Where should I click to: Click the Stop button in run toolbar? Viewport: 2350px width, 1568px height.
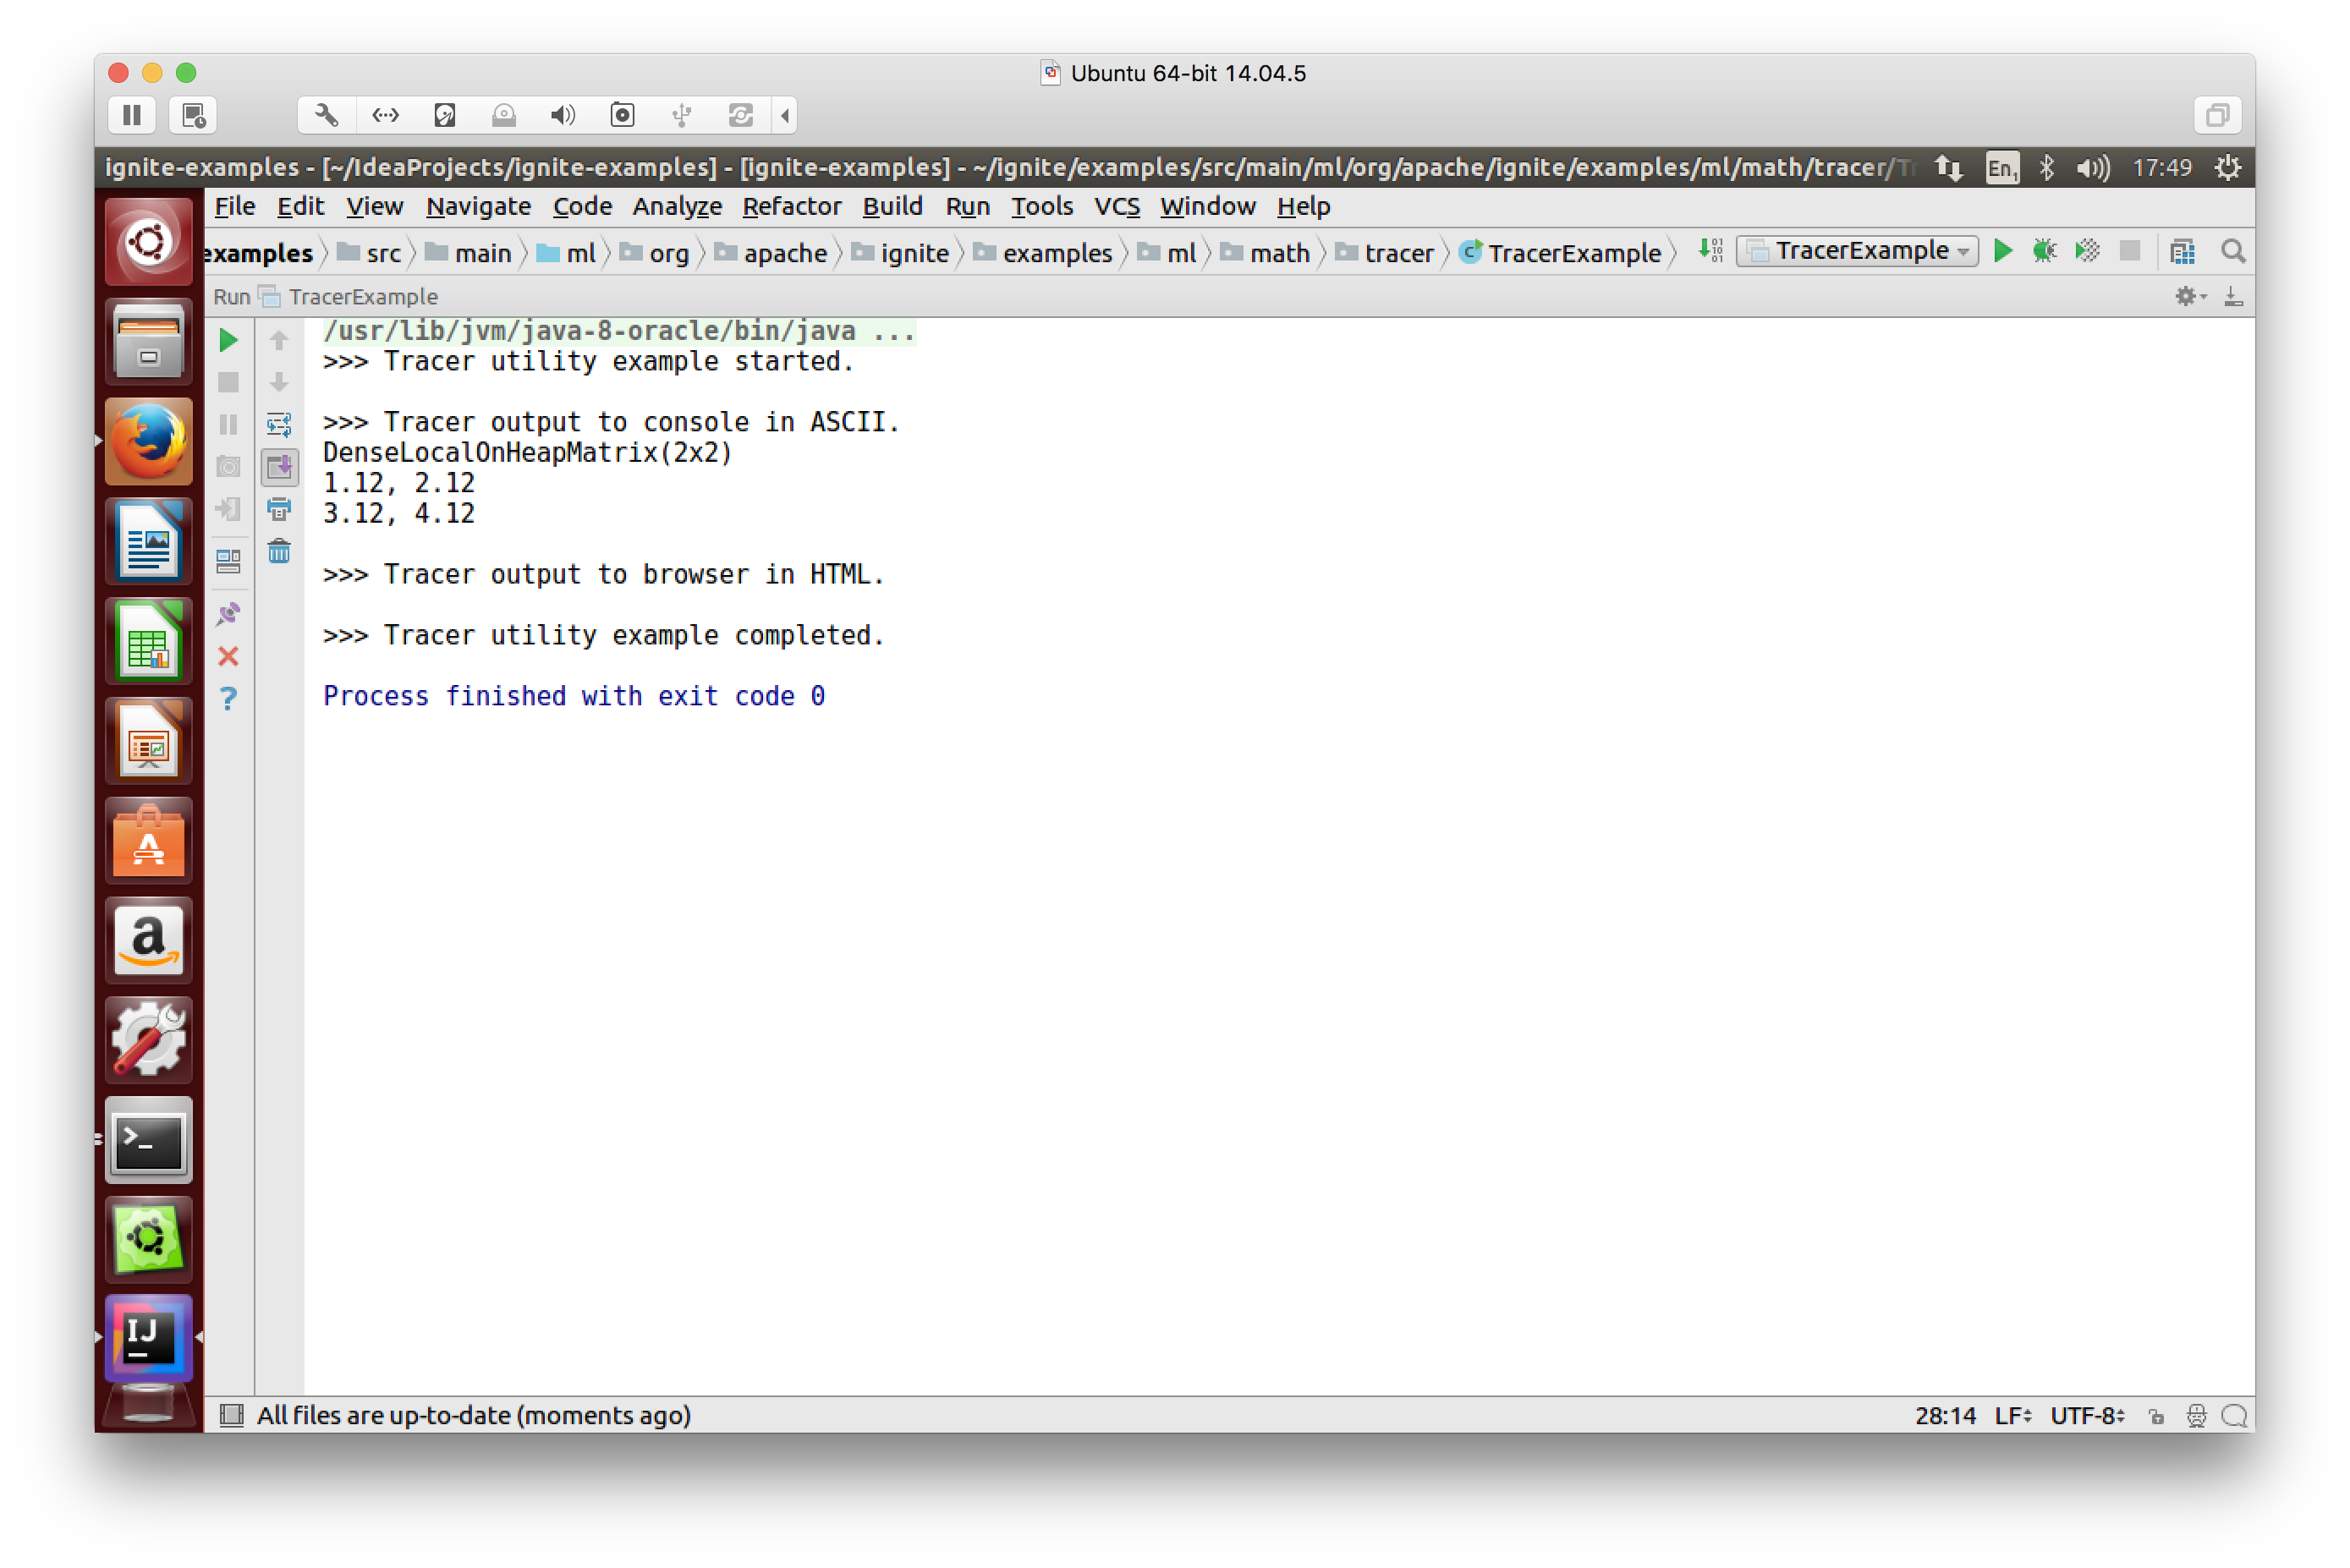[229, 381]
